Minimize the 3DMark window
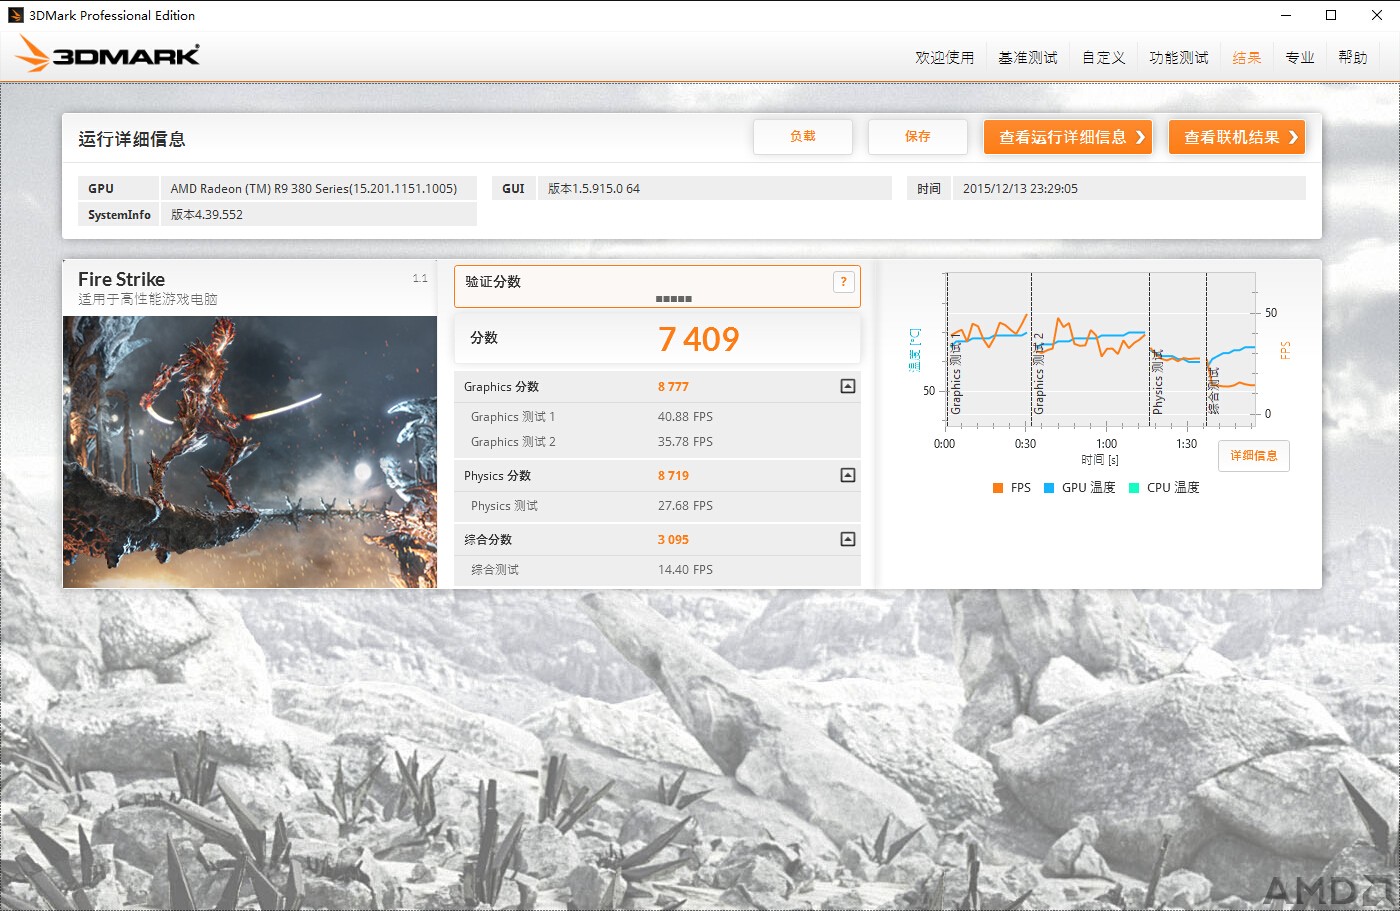Image resolution: width=1400 pixels, height=911 pixels. point(1285,15)
